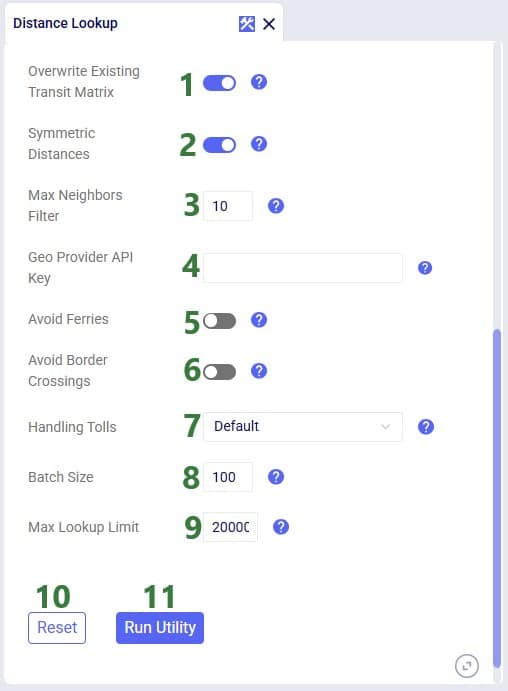Show help for Handling Tolls
This screenshot has width=508, height=691.
point(426,427)
